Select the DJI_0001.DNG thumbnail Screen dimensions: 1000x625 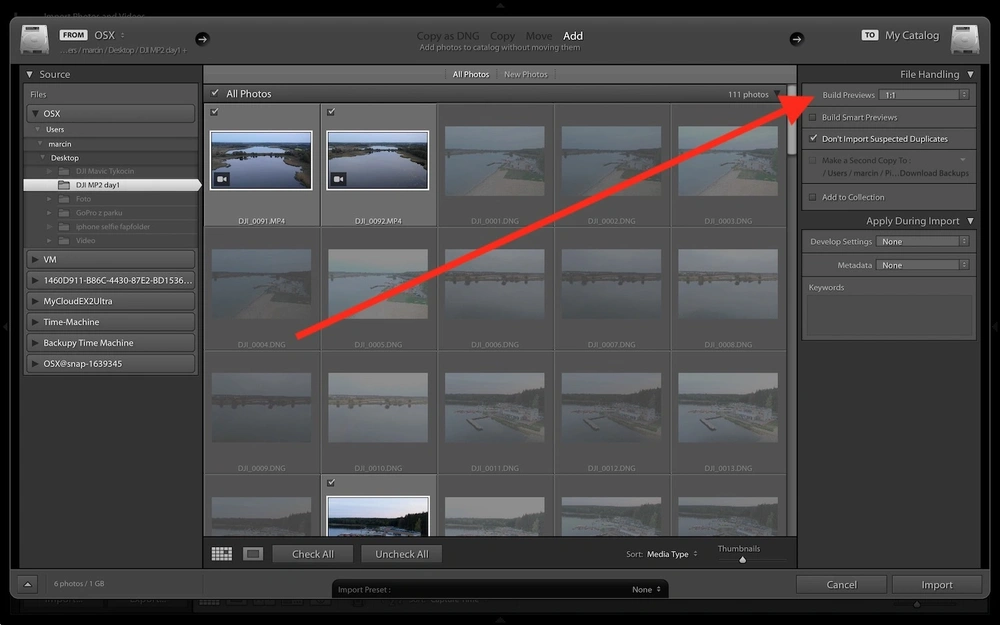point(495,160)
